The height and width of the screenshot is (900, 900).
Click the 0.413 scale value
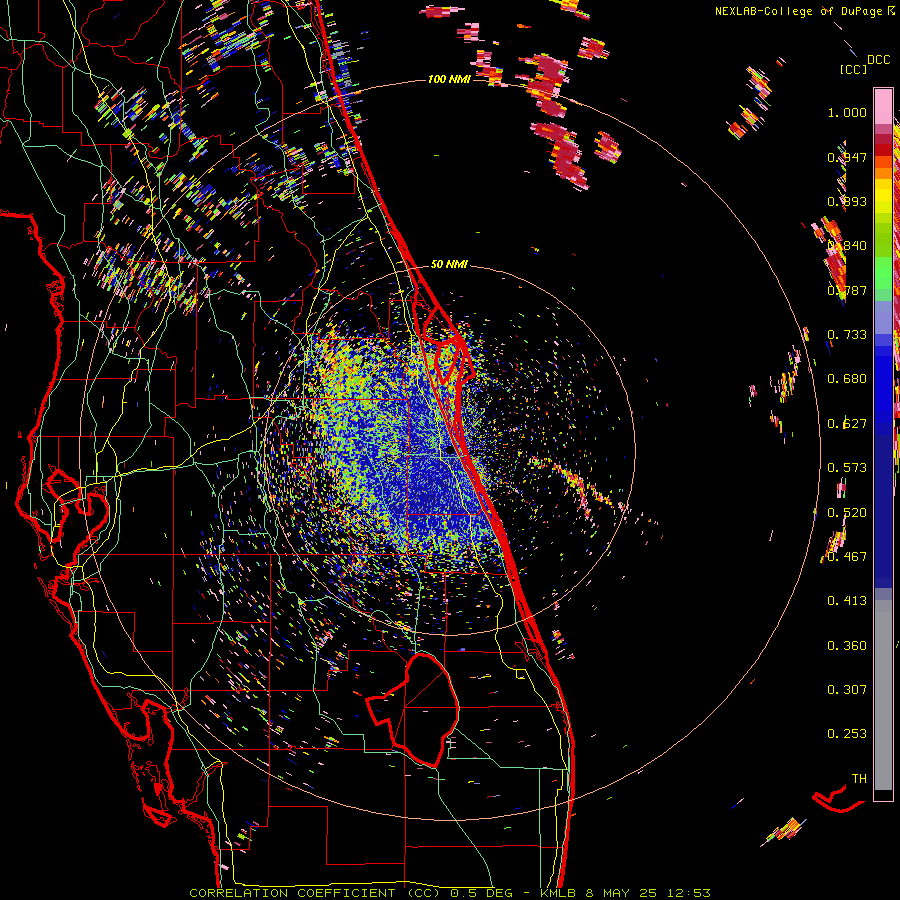(847, 601)
